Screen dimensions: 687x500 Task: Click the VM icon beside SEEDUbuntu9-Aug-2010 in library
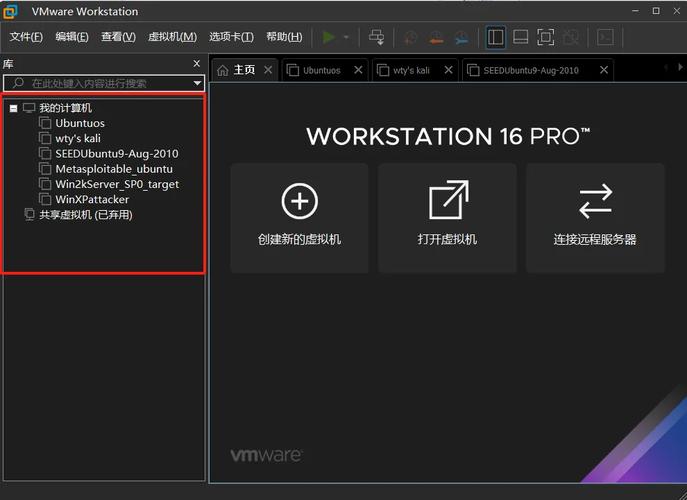[x=45, y=154]
